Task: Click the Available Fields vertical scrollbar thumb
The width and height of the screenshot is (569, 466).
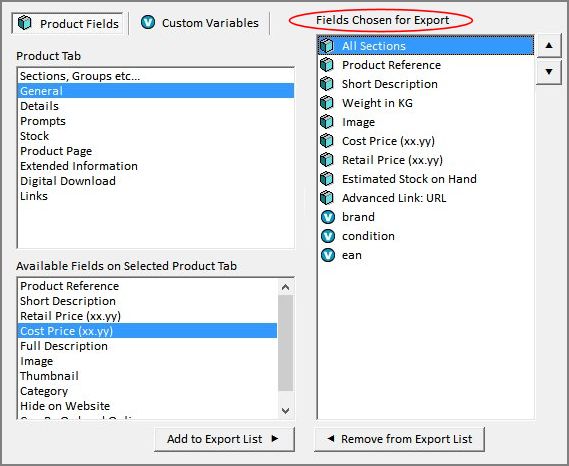Action: (x=286, y=343)
